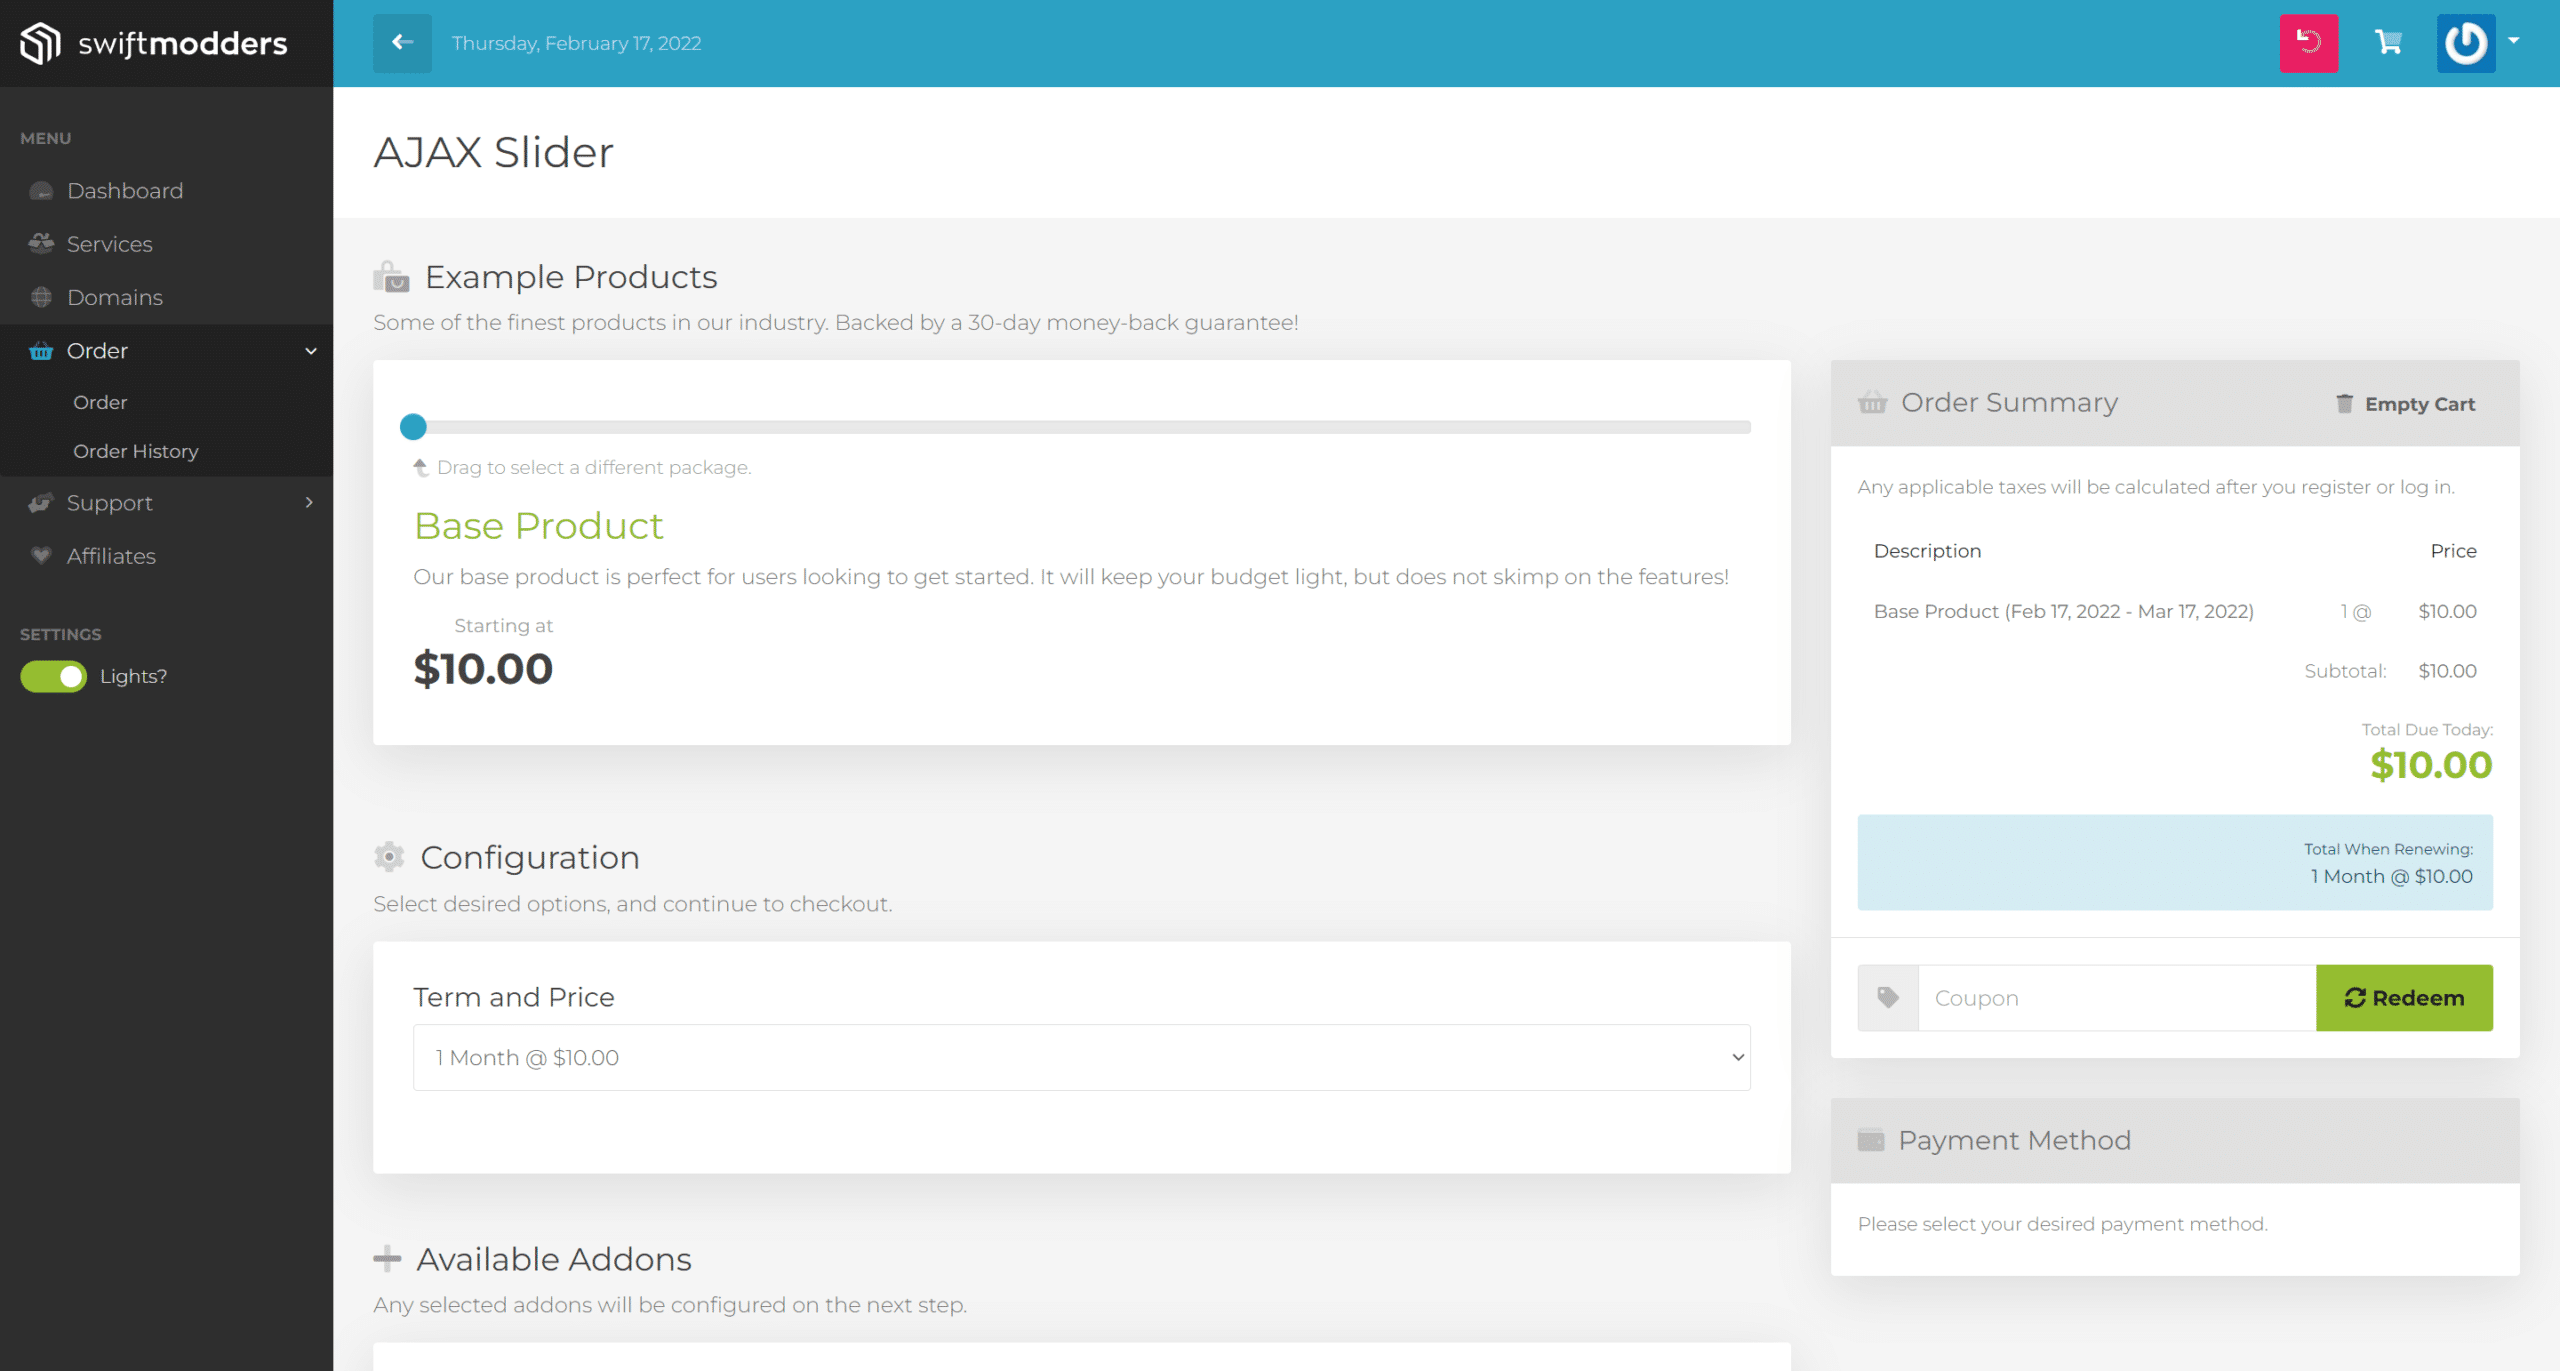Screen dimensions: 2560x1371
Task: Click the coupon tag icon
Action: click(1888, 997)
